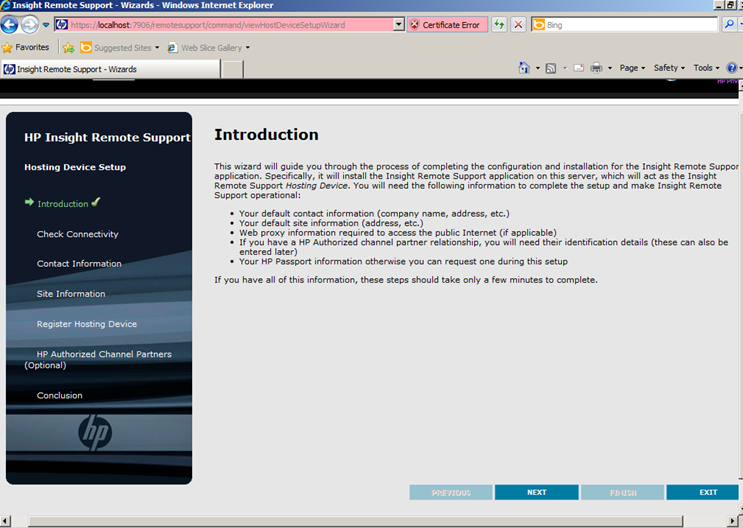Select the Contact Information step
Viewport: 743px width, 528px height.
click(x=79, y=264)
